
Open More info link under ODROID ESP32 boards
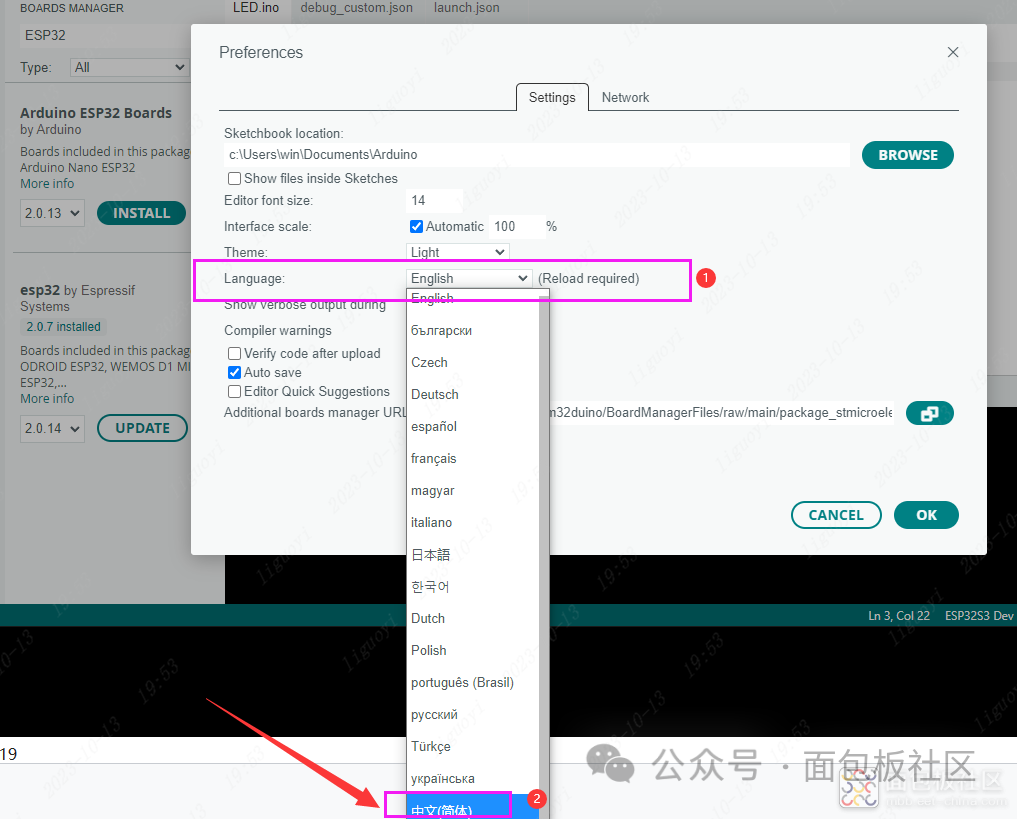pyautogui.click(x=47, y=399)
